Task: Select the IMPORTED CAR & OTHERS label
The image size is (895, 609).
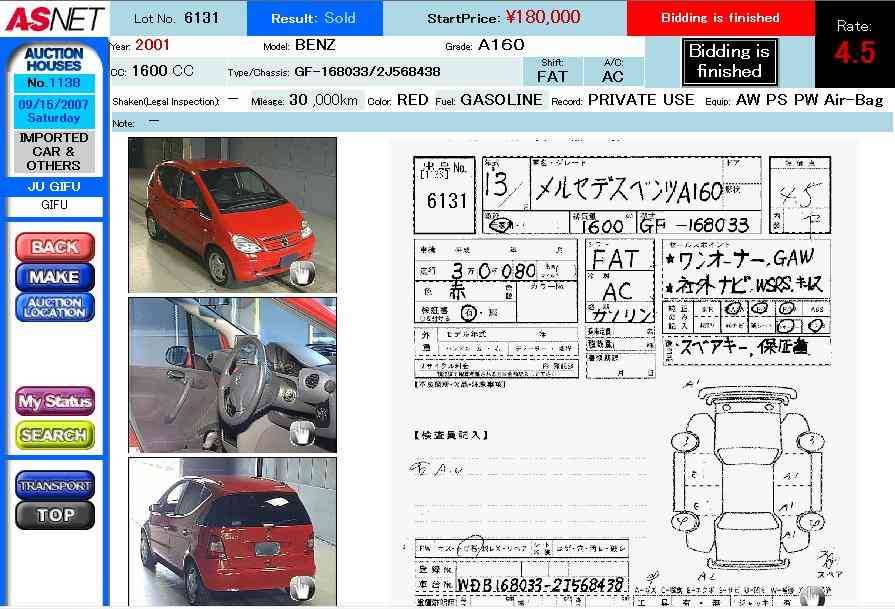Action: pyautogui.click(x=54, y=151)
